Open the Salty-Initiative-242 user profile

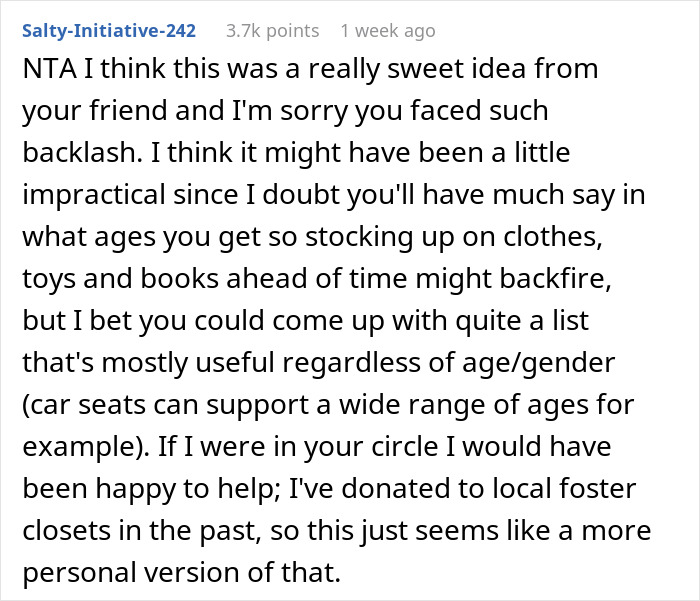(x=108, y=31)
